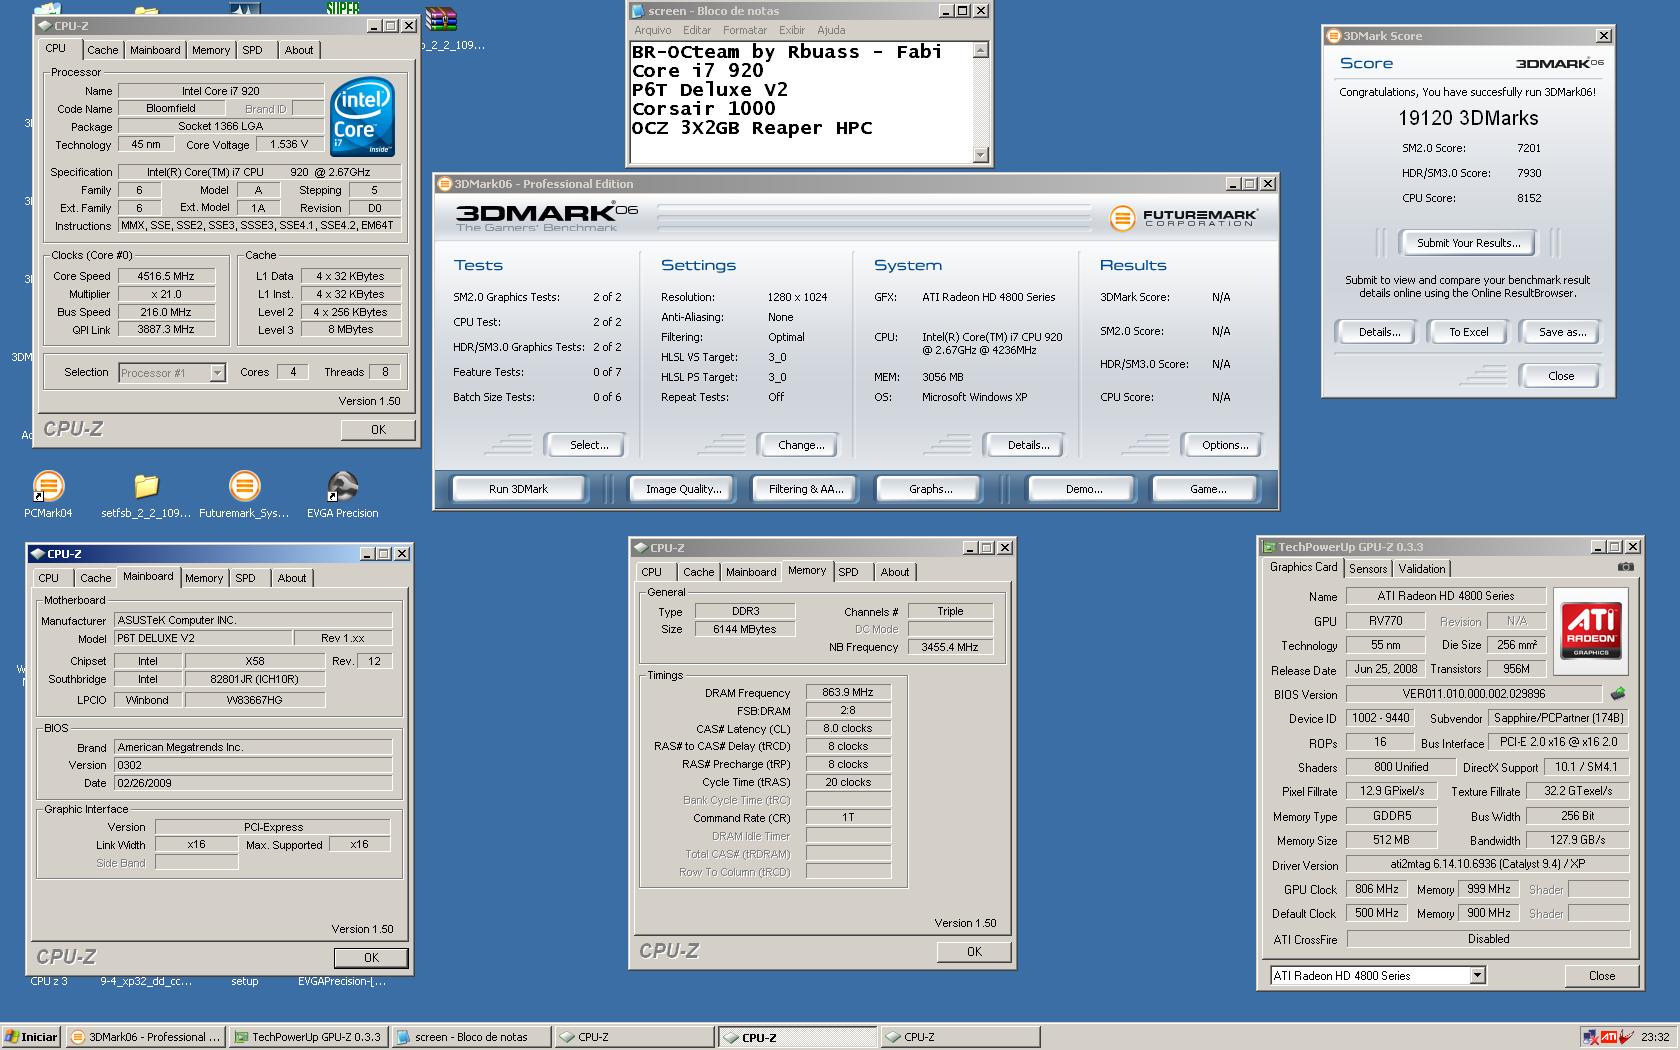
Task: Click the ATI tray icon in system tray
Action: tap(1609, 1036)
